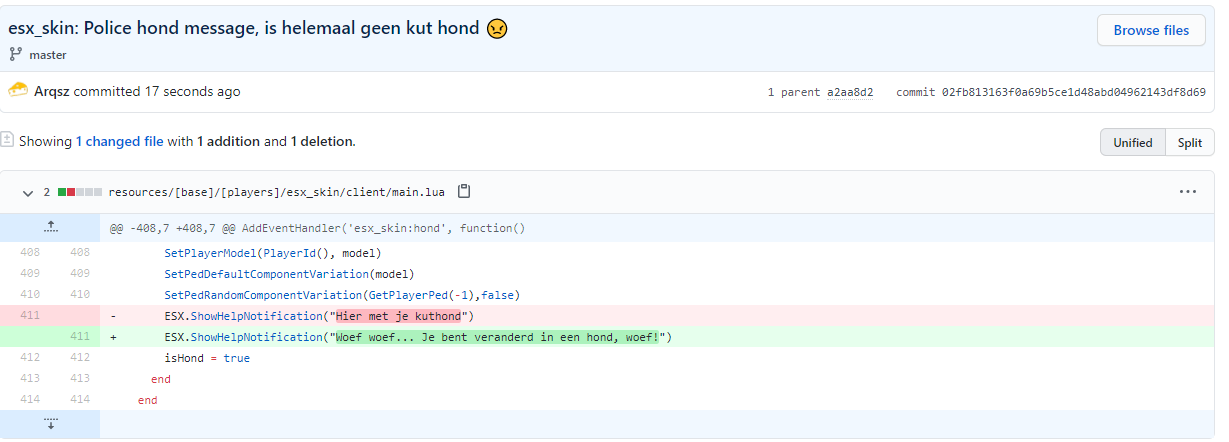Click the angry emoji in commit title
This screenshot has height=442, width=1229.
tap(497, 29)
